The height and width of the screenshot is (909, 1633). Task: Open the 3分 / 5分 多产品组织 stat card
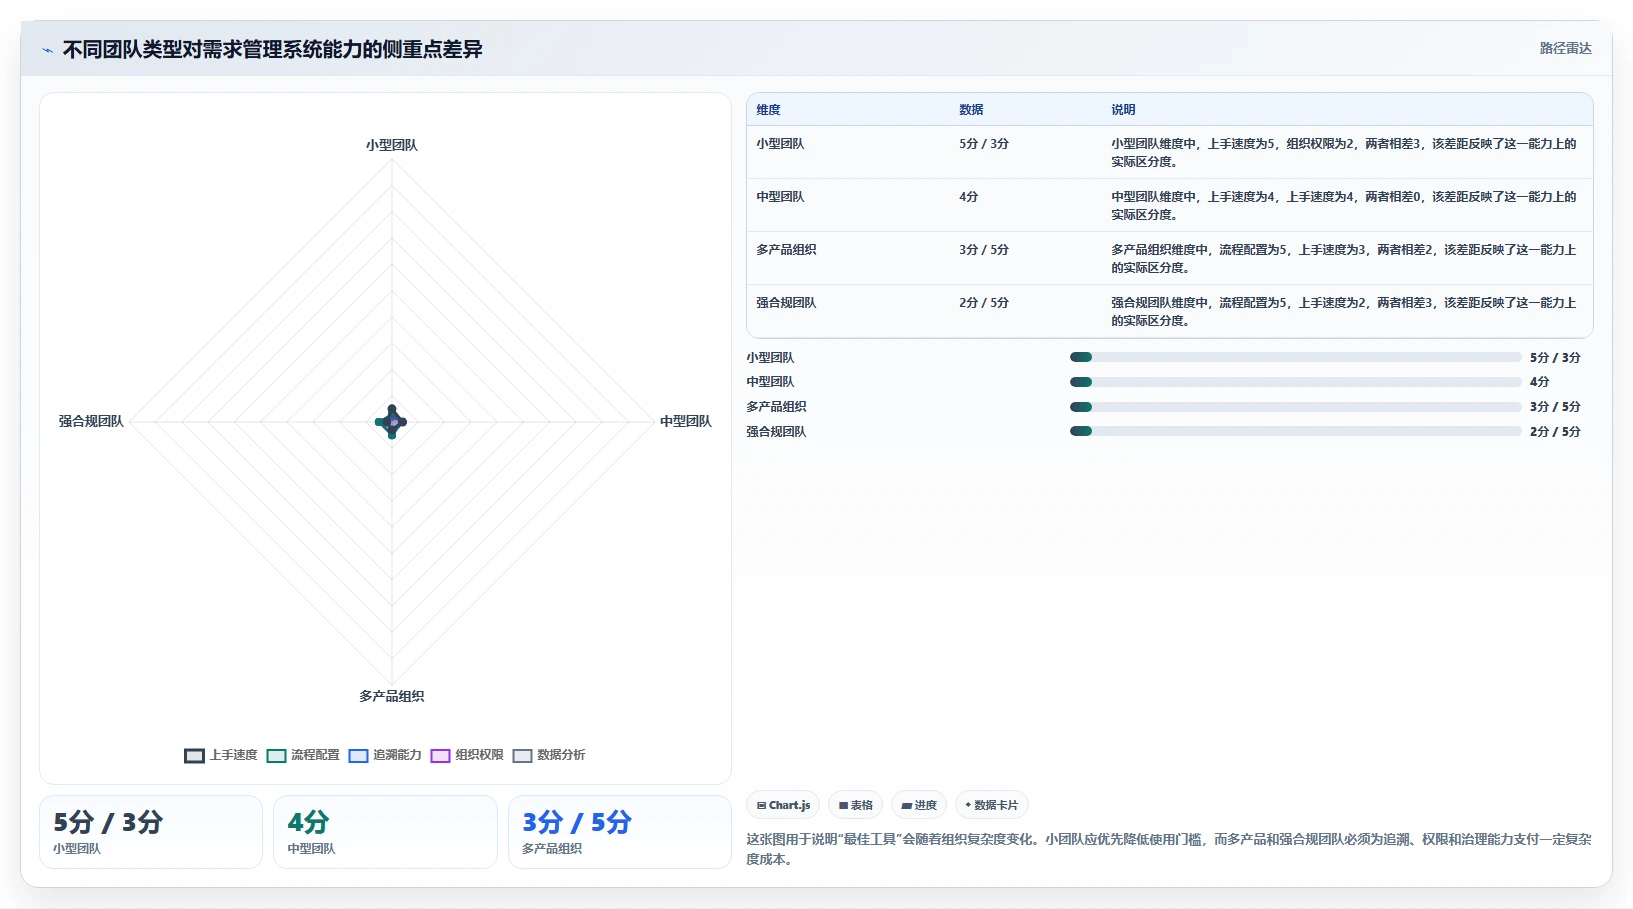click(x=620, y=832)
